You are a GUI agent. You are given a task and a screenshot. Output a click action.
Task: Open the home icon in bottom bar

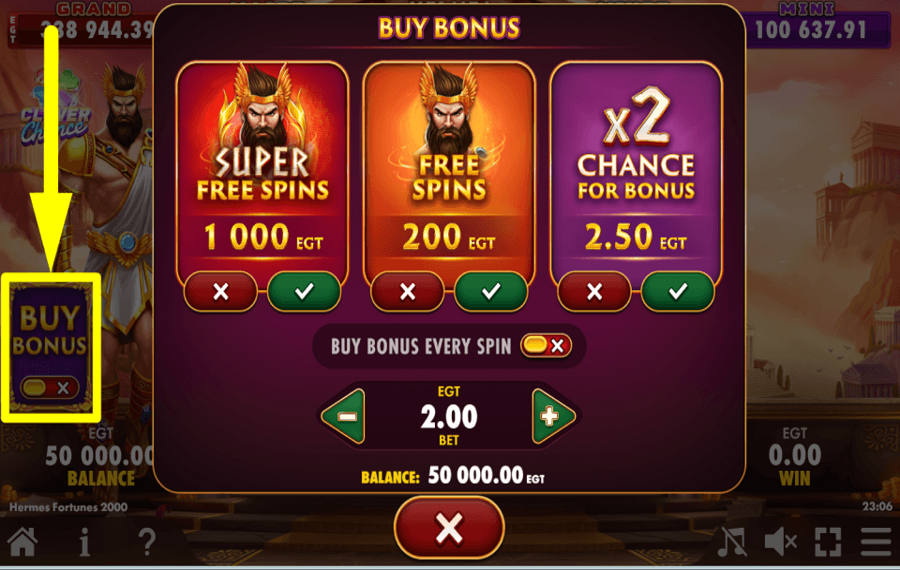pos(23,542)
